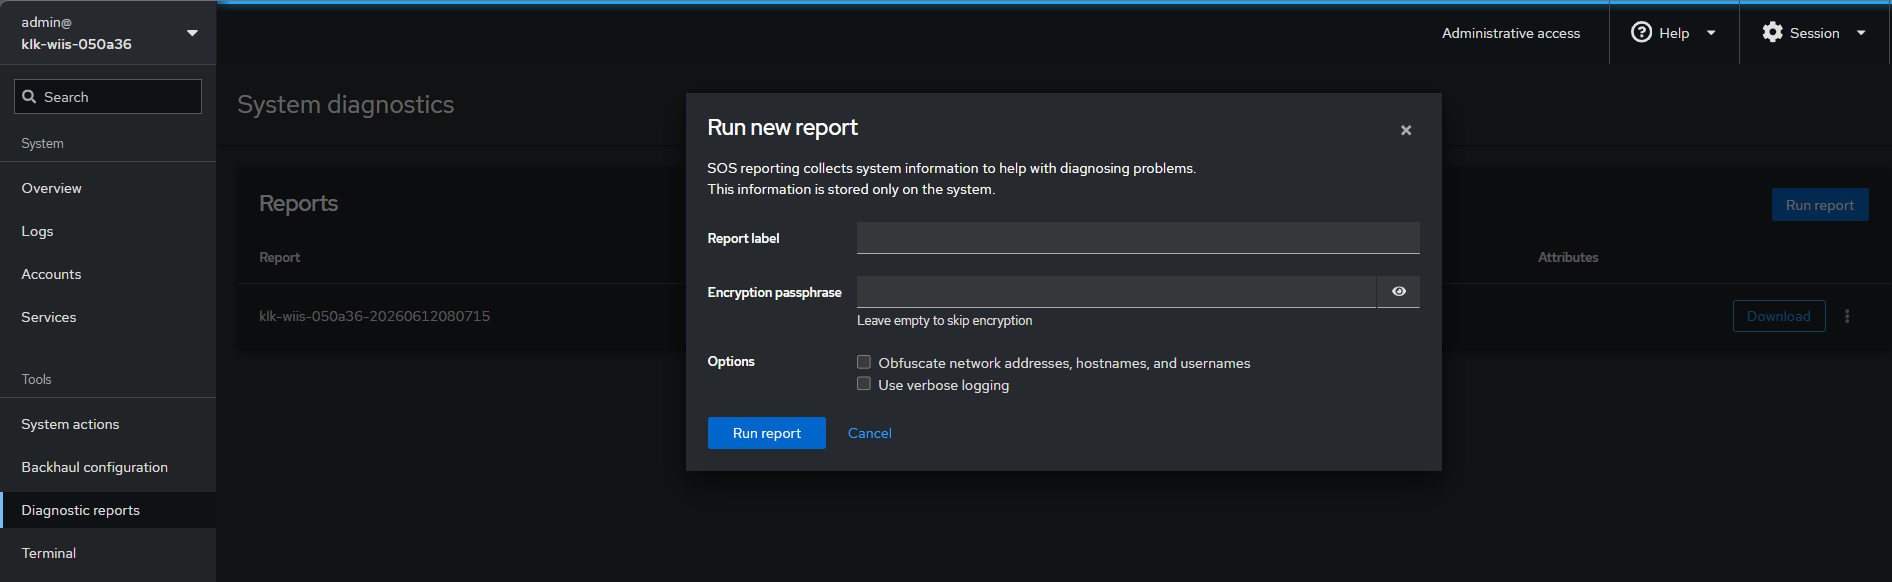The width and height of the screenshot is (1892, 582).
Task: Expand the admin host switcher dropdown
Action: point(192,33)
